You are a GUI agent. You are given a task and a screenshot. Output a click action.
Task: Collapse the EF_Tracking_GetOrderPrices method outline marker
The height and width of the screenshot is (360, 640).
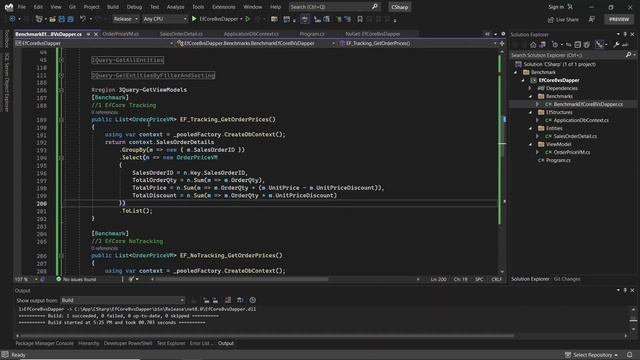click(x=61, y=120)
